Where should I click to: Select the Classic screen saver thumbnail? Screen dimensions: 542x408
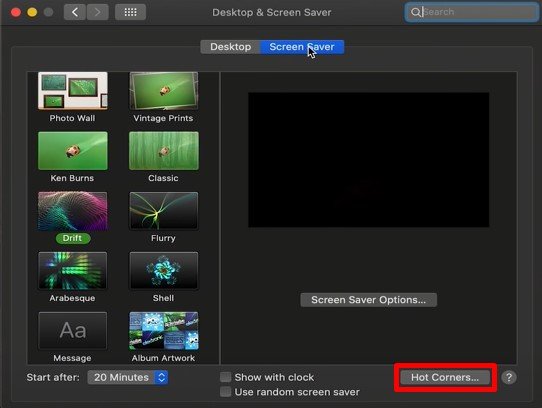point(164,151)
